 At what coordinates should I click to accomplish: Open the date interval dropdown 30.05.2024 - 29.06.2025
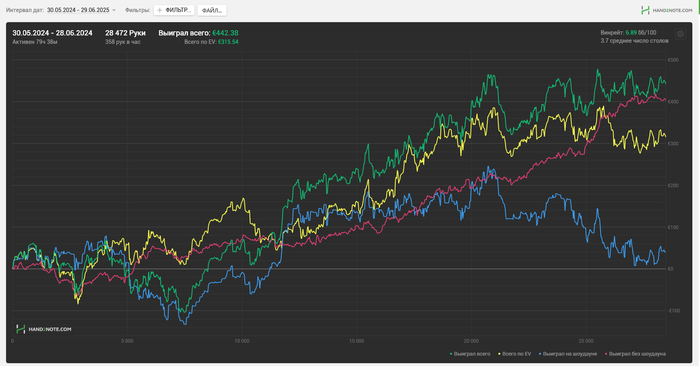tap(81, 10)
